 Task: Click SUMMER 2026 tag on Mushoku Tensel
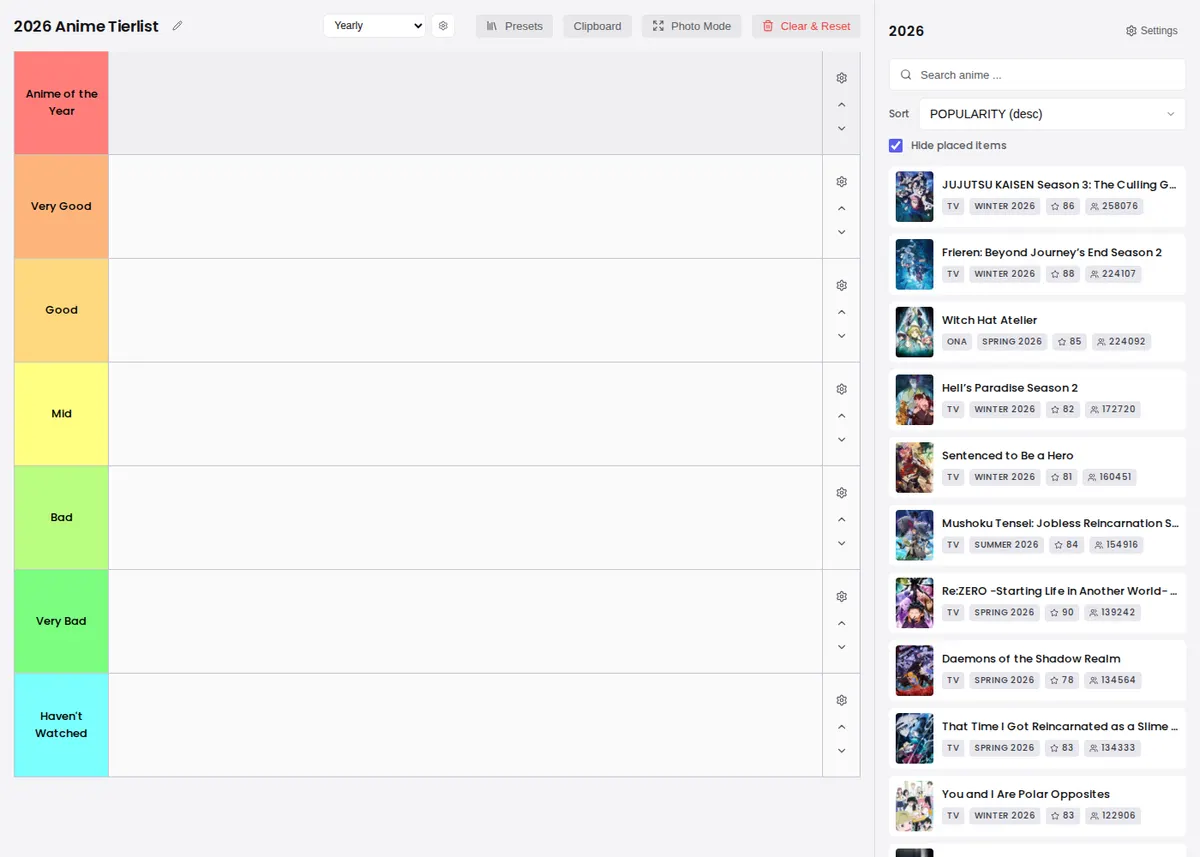pos(1006,545)
